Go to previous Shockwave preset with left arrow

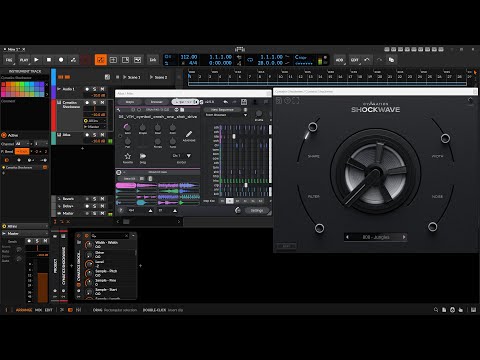pyautogui.click(x=347, y=237)
